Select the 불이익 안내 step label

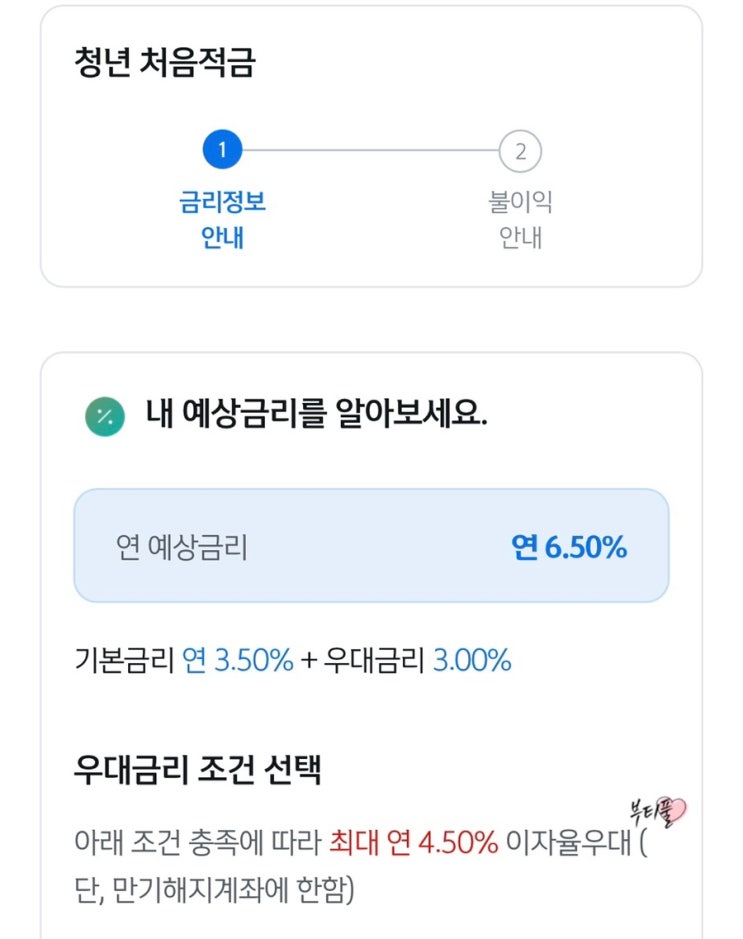click(520, 219)
